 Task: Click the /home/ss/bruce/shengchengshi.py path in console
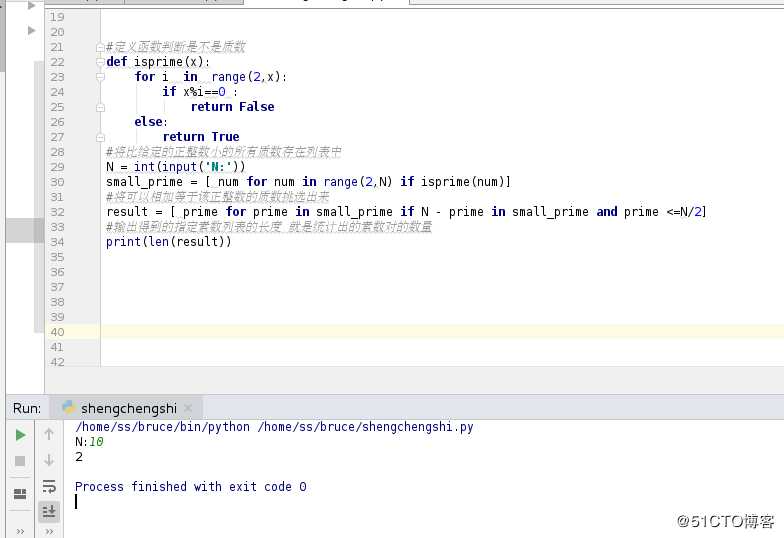(x=365, y=426)
